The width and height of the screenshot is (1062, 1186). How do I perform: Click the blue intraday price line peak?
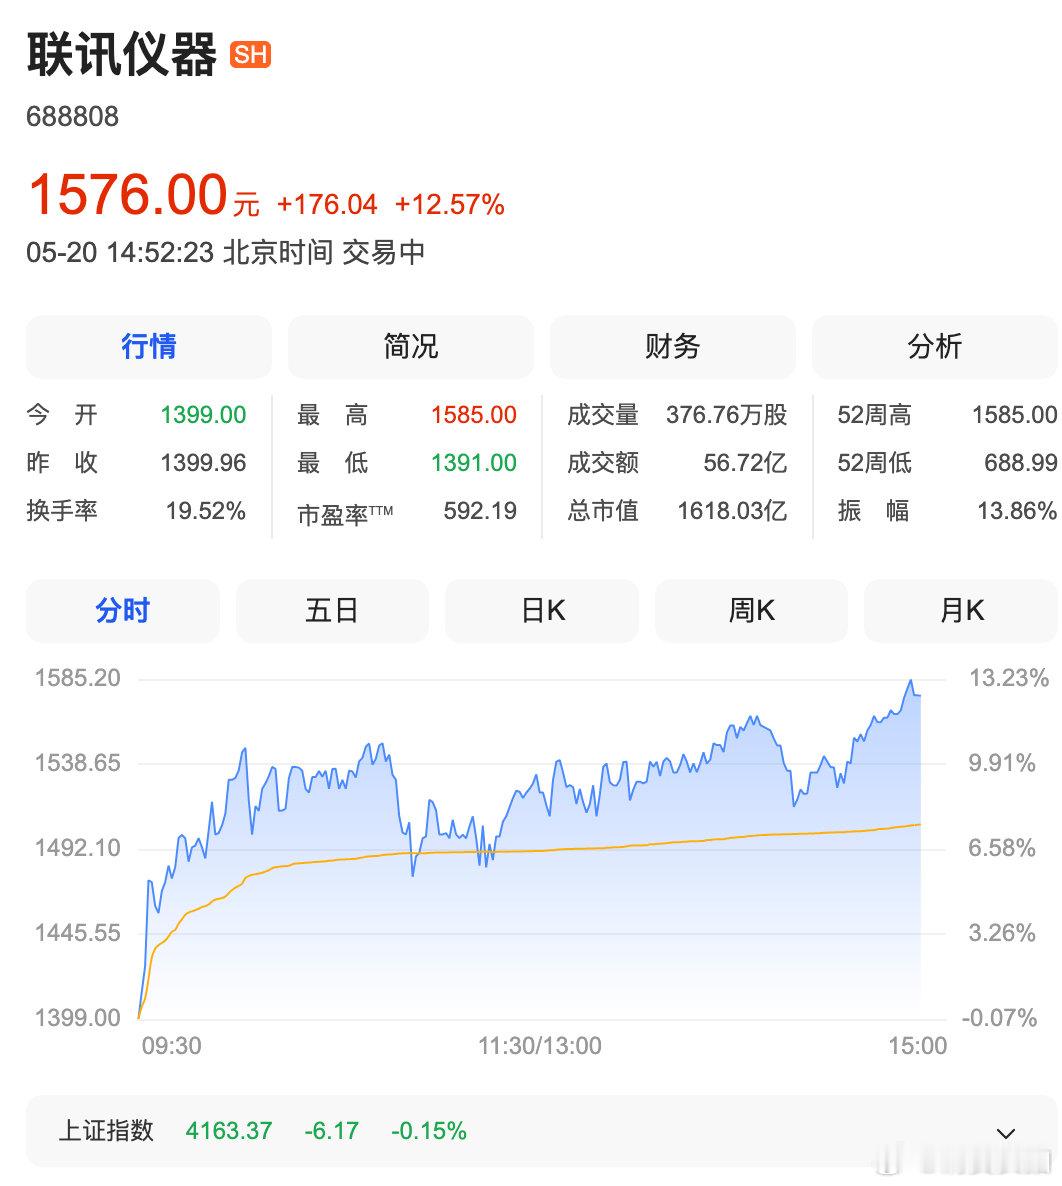911,681
